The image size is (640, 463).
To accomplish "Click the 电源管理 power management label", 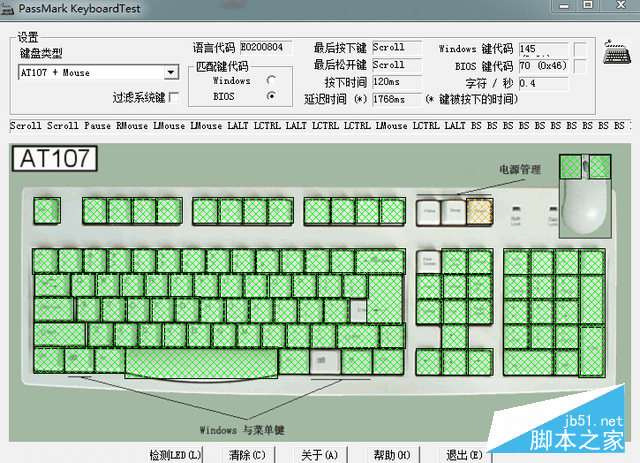I will 520,169.
